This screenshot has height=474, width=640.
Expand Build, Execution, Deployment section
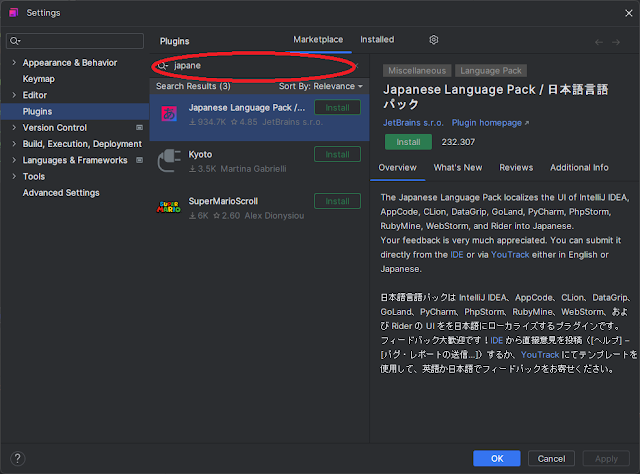tap(14, 144)
